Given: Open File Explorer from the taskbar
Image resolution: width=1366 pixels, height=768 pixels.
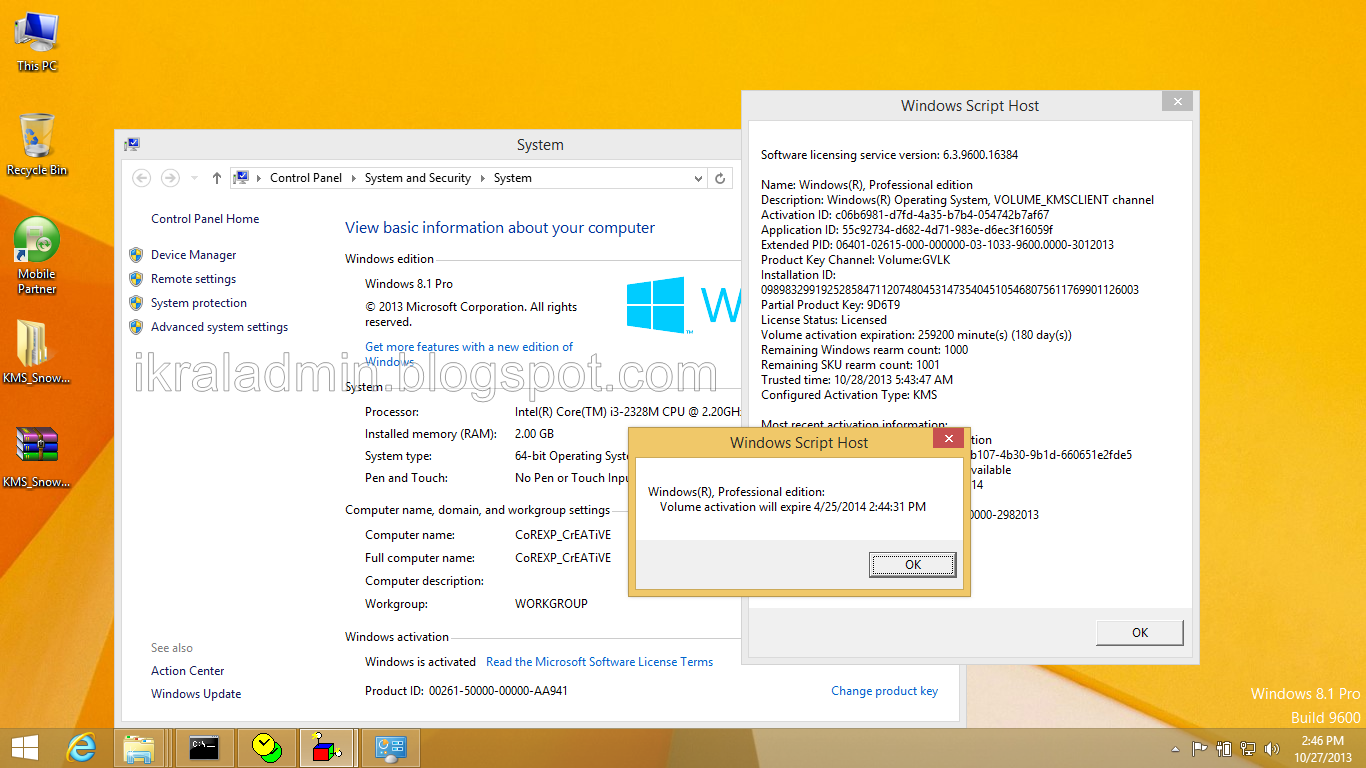Looking at the screenshot, I should point(139,747).
